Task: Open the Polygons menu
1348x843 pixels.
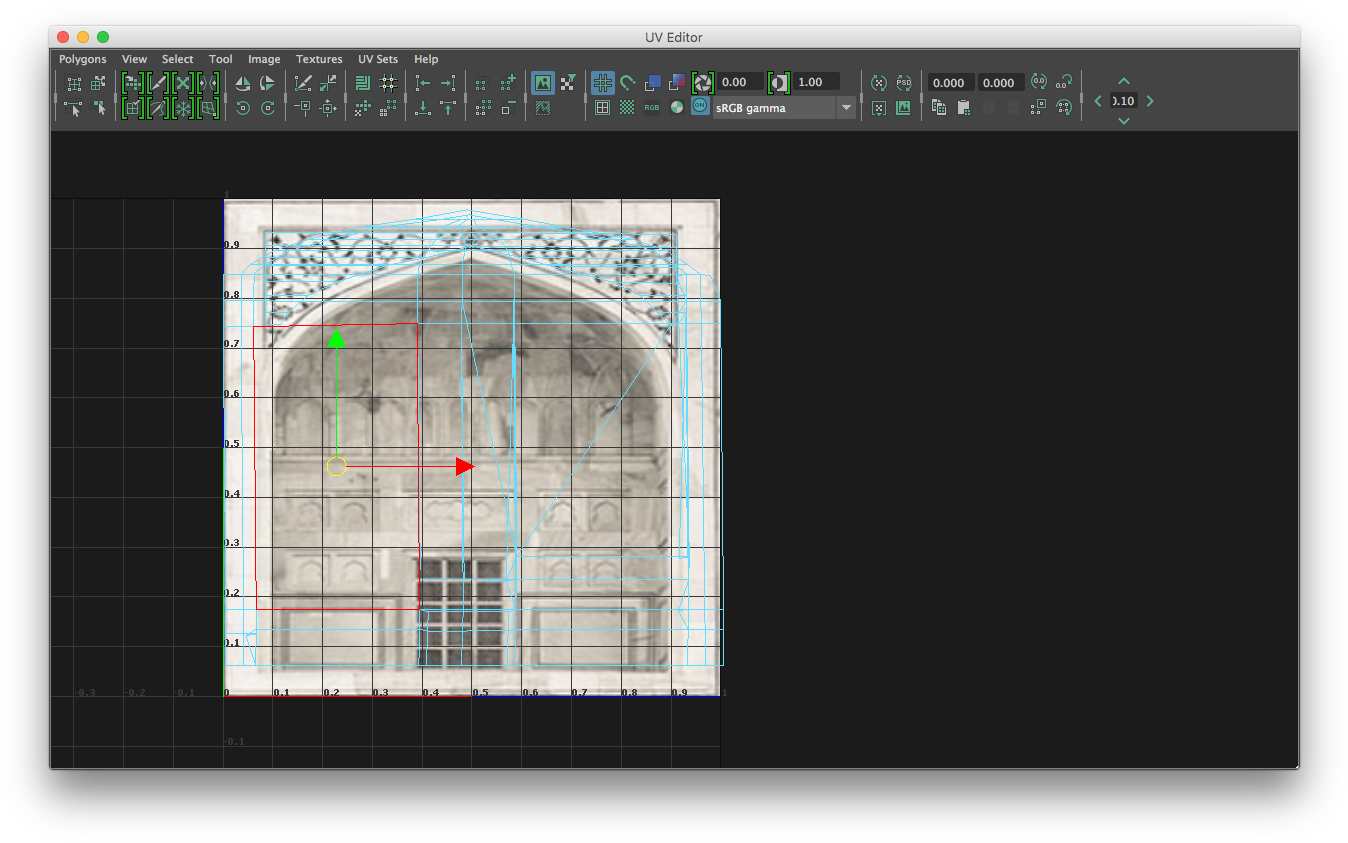Action: (x=82, y=59)
